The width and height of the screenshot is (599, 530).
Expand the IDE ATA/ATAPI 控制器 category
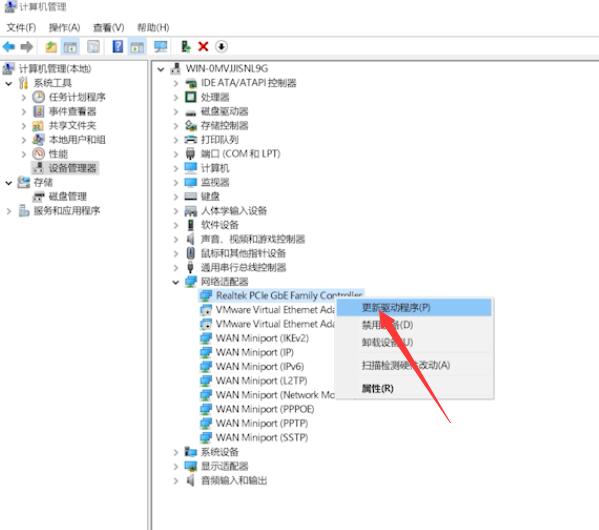tap(176, 83)
